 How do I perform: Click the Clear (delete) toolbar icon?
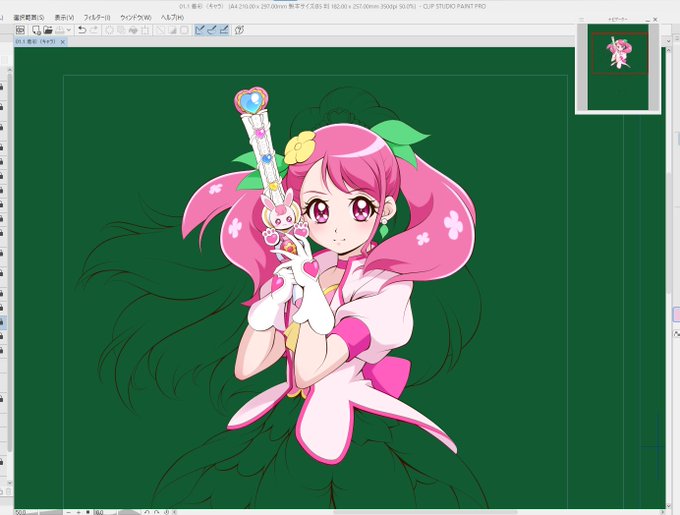click(109, 30)
